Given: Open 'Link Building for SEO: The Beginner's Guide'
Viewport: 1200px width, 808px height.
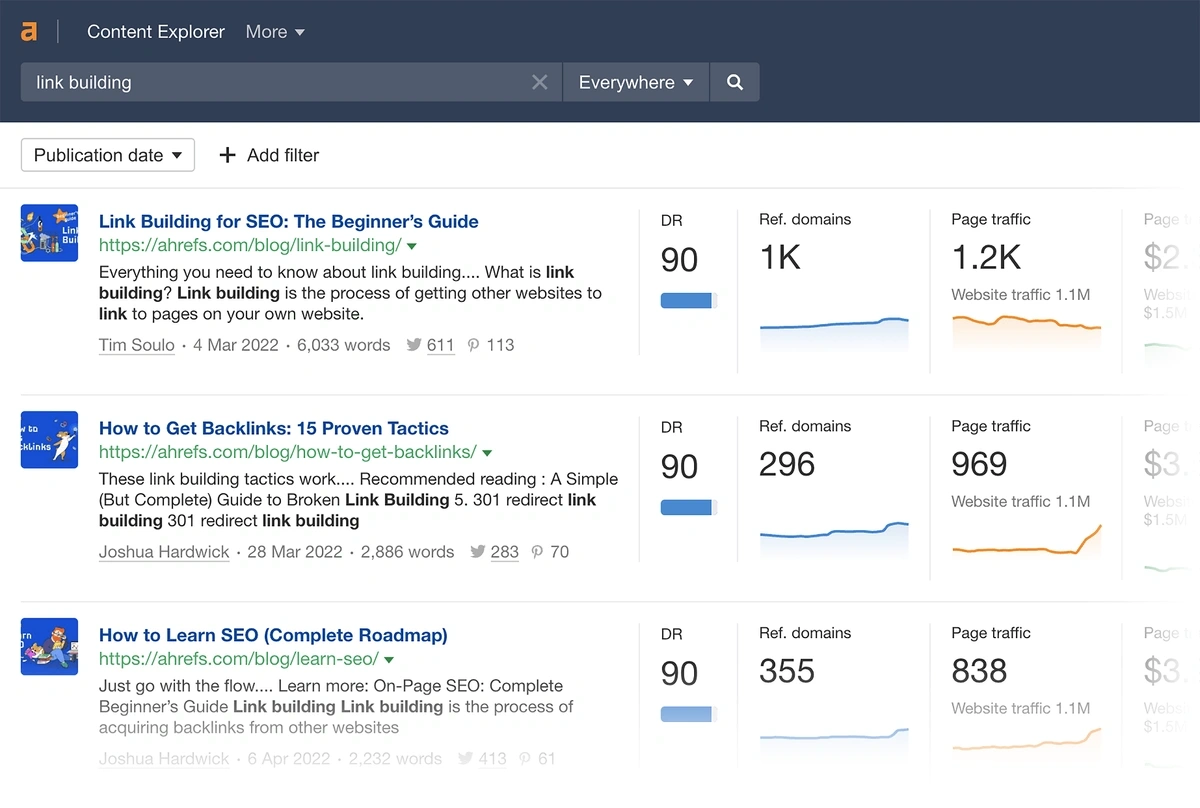Looking at the screenshot, I should (x=289, y=221).
